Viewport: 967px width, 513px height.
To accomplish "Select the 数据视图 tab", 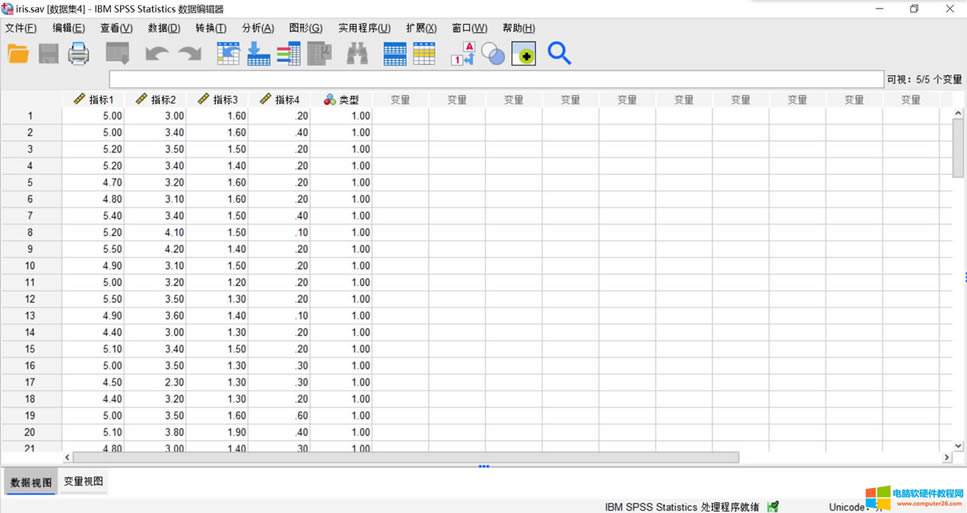I will pos(30,482).
